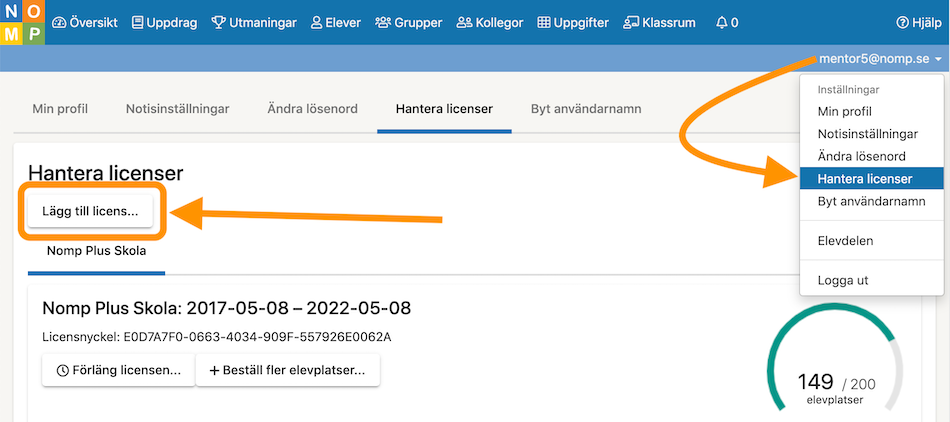Choose Logga ut from menu
Image resolution: width=950 pixels, height=422 pixels.
coord(843,280)
